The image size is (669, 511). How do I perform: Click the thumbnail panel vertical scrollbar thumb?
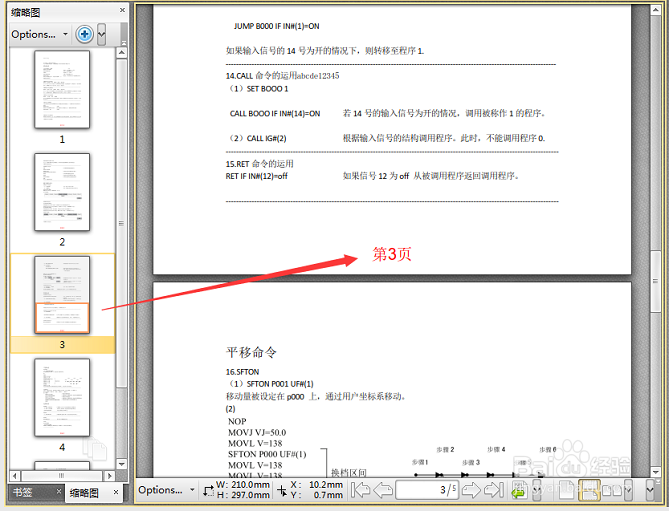pos(122,223)
